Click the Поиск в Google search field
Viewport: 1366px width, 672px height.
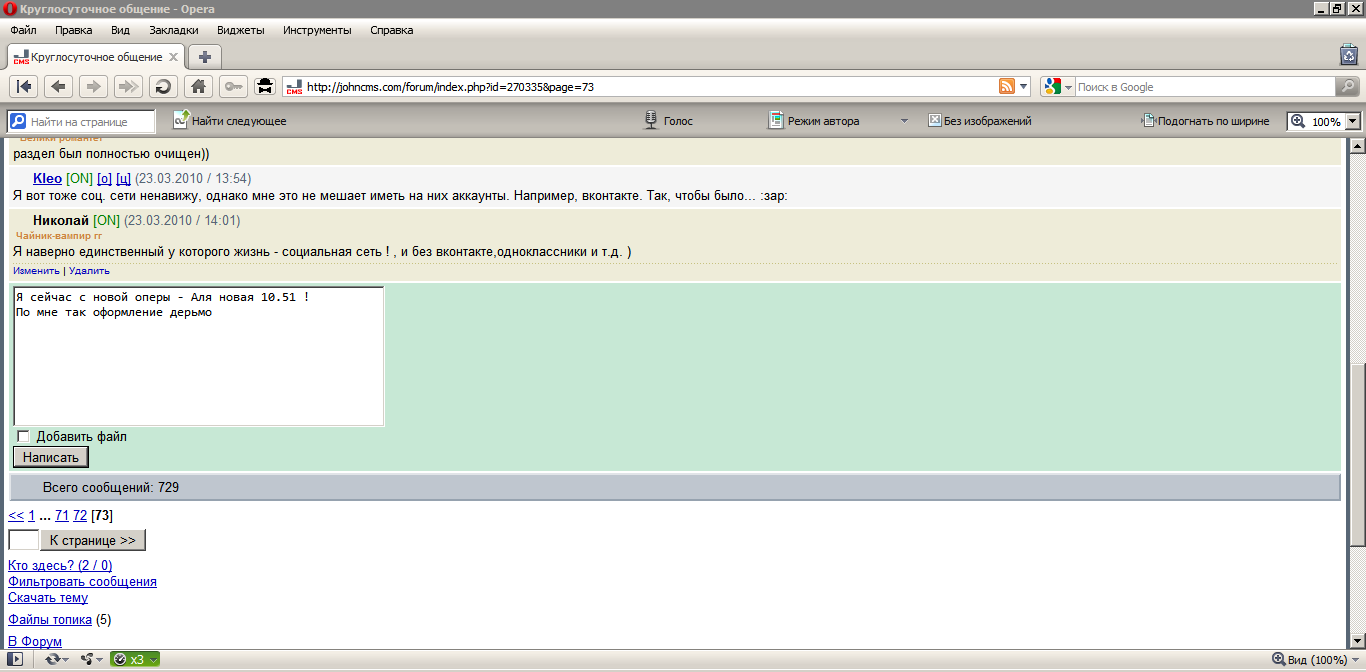1205,87
